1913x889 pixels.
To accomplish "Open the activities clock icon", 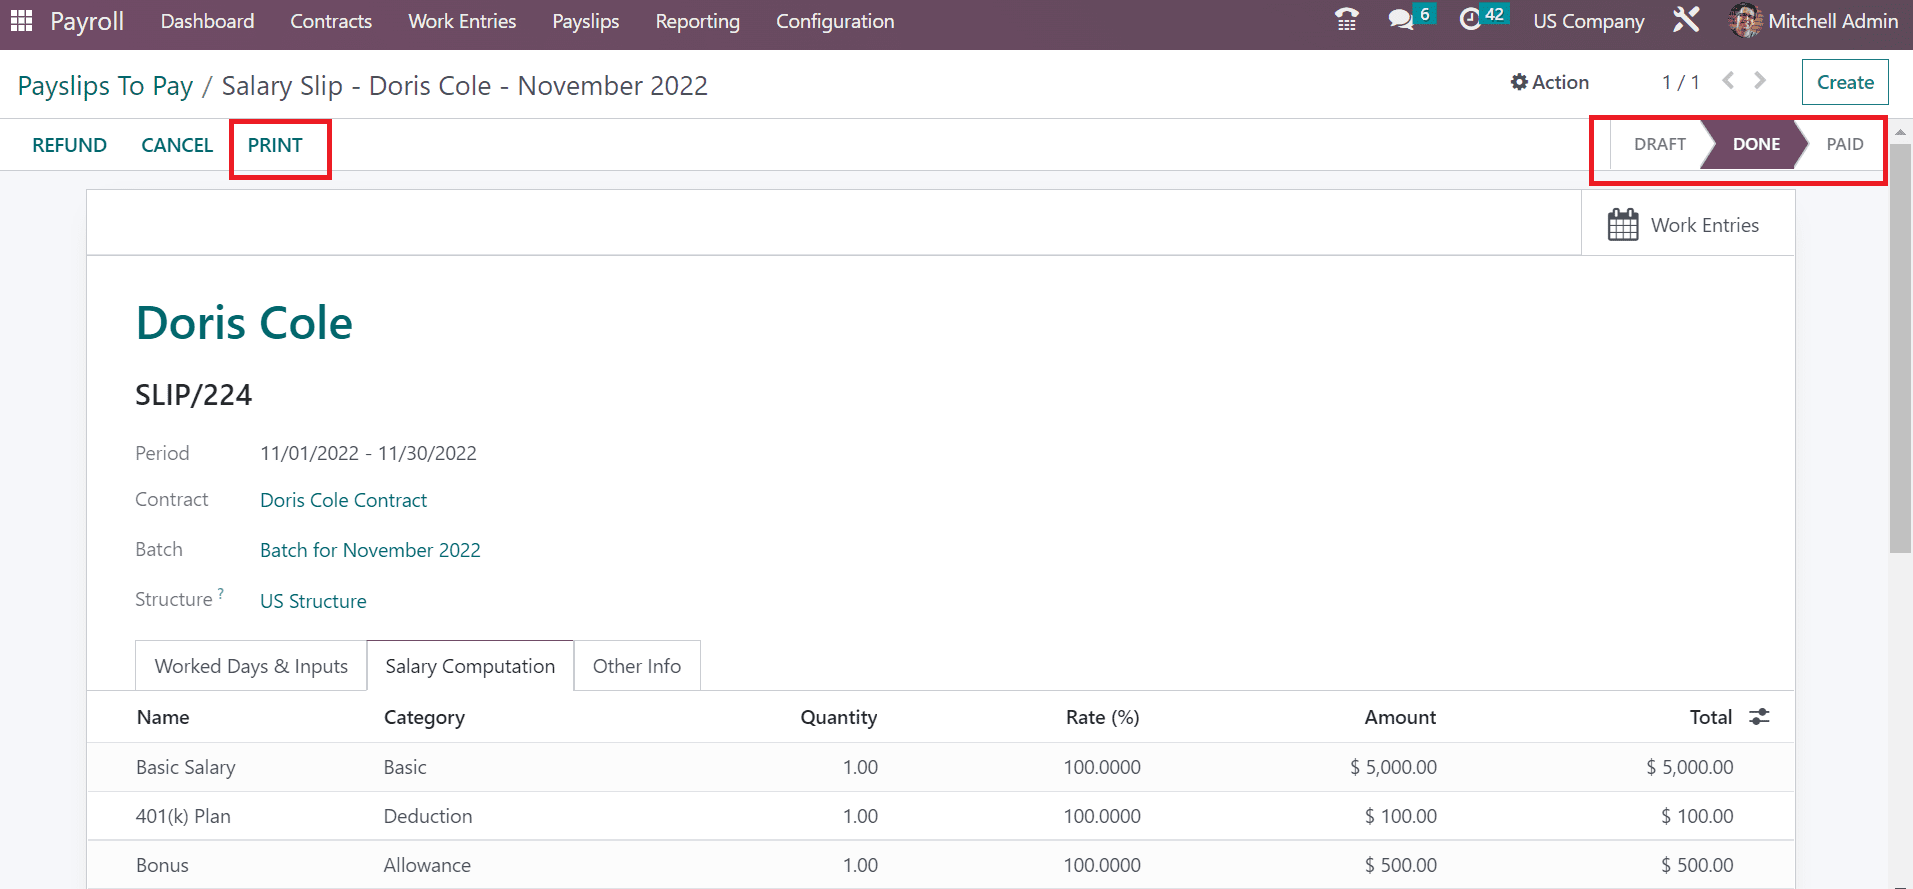I will point(1469,20).
